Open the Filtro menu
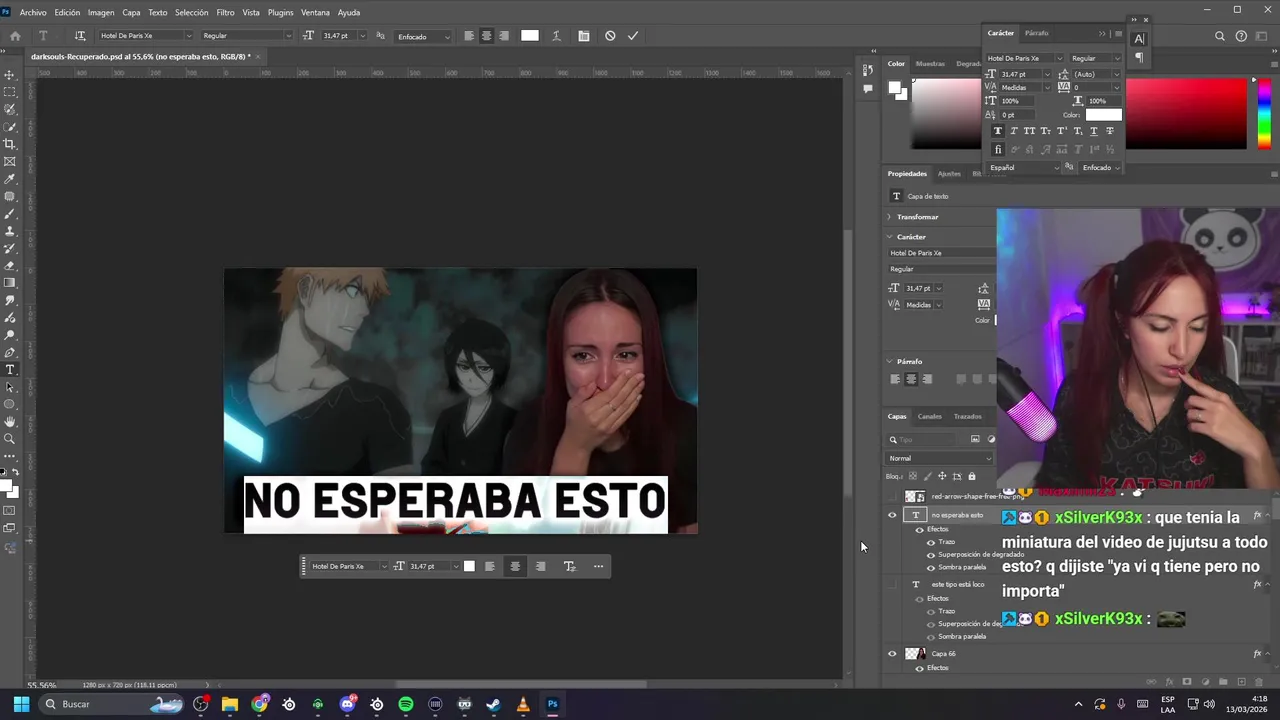This screenshot has width=1280, height=720. (x=225, y=12)
